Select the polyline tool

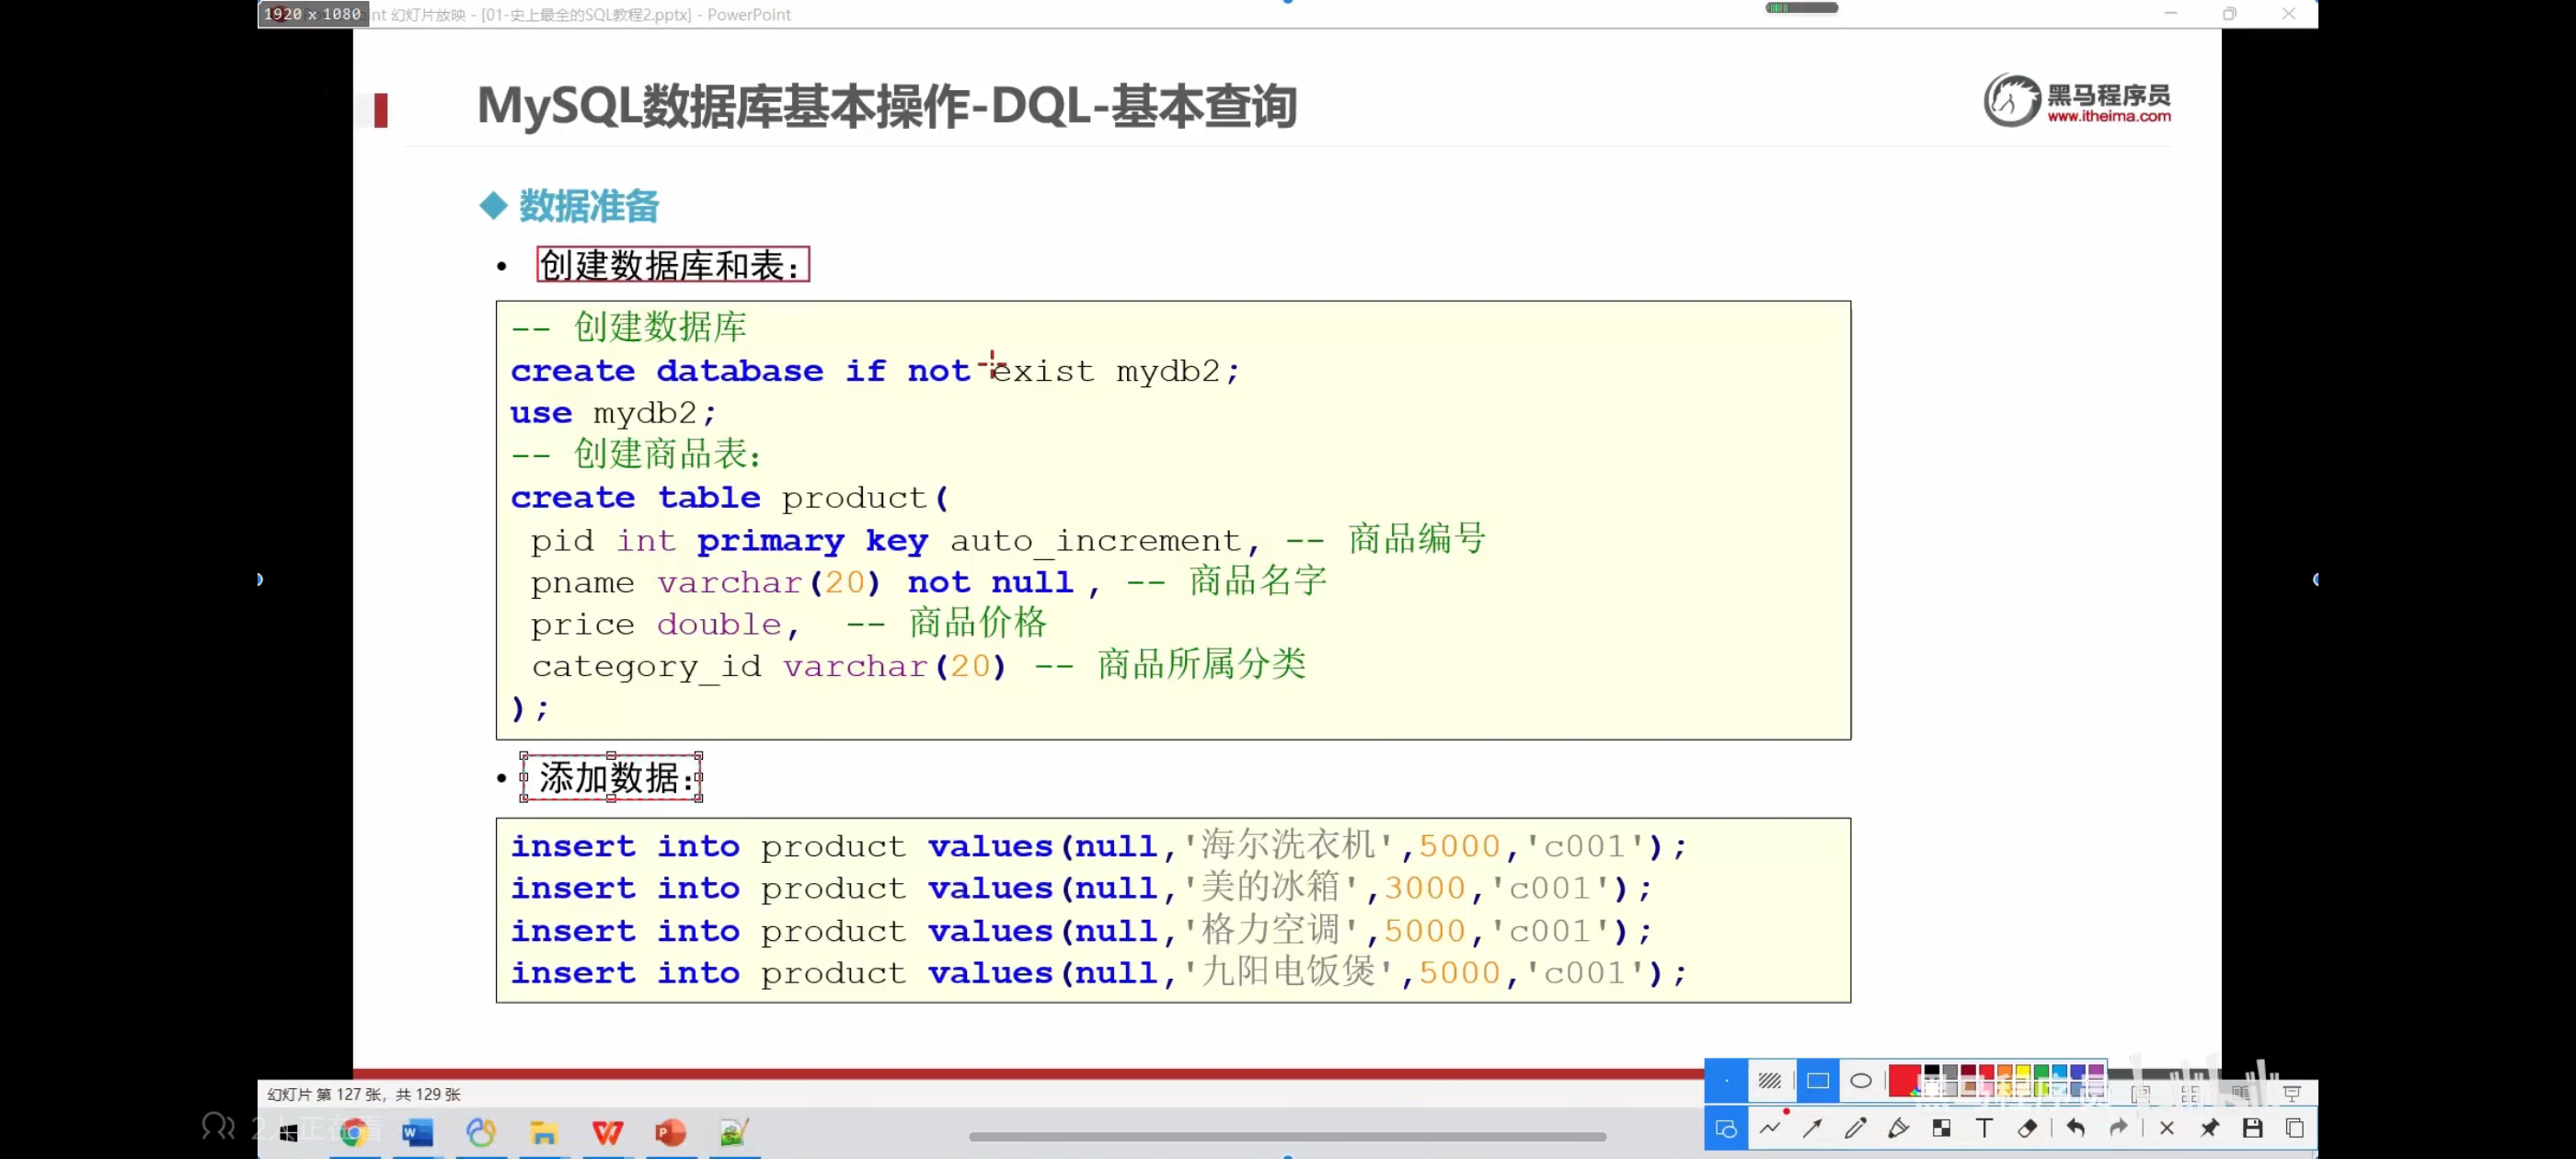pos(1769,1128)
